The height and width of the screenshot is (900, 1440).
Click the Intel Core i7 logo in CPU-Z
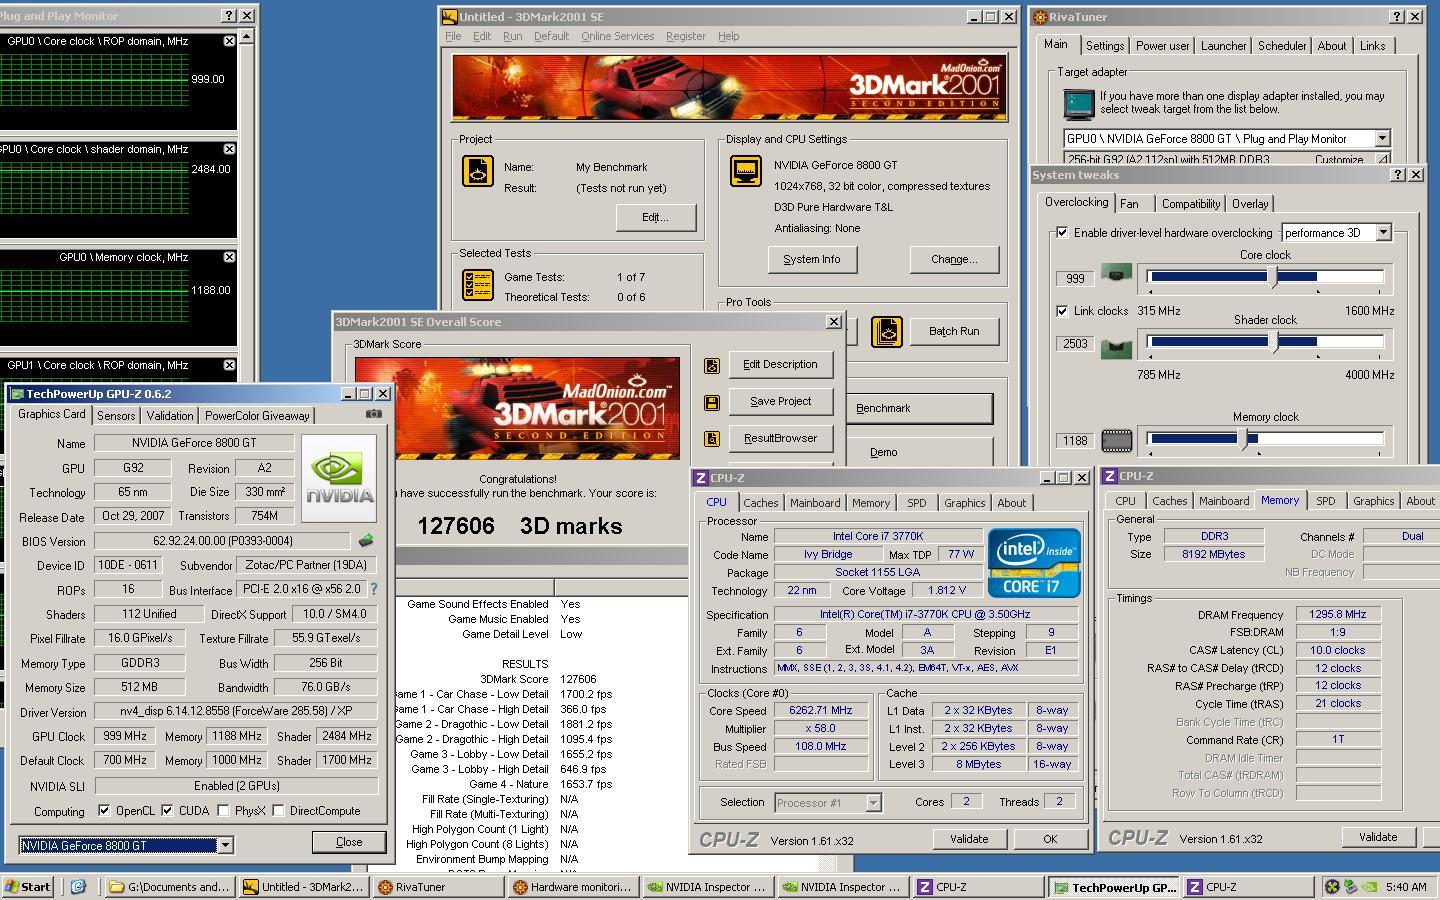(x=1034, y=562)
